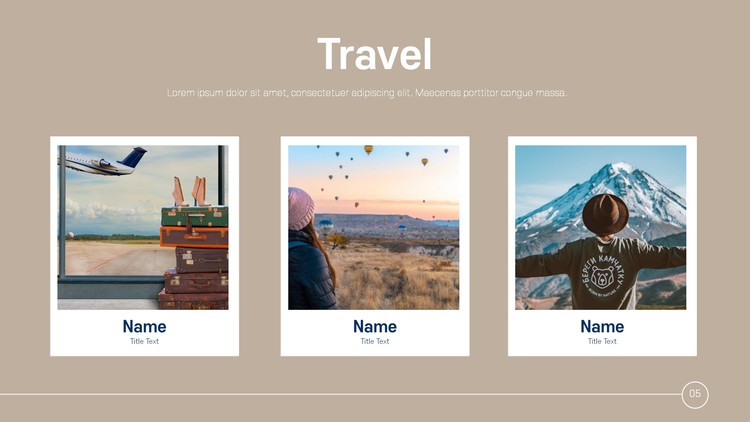Screen dimensions: 750x422
Task: Click the Name label under the suitcases photo
Action: 144,326
